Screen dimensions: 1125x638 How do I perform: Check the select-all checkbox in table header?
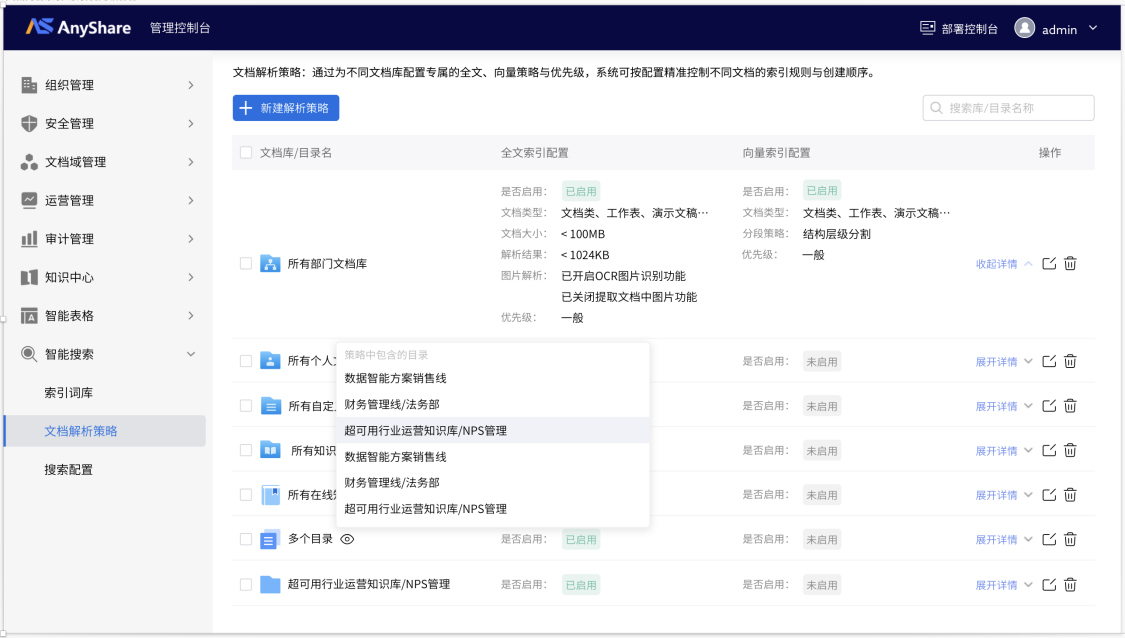[246, 153]
